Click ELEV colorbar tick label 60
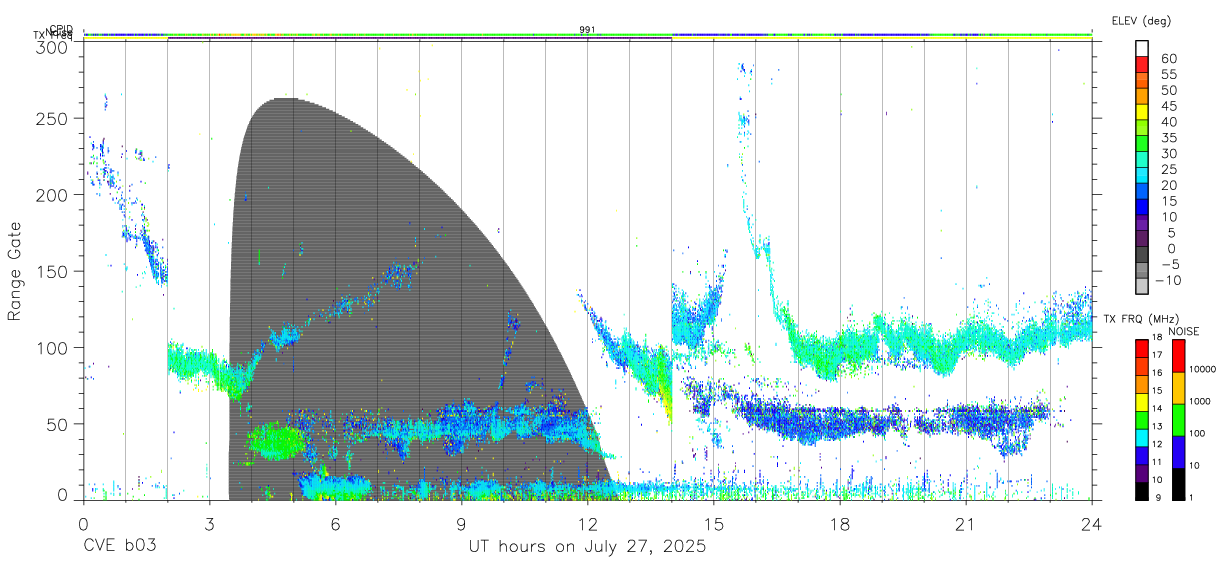Image resolution: width=1228 pixels, height=567 pixels. [1168, 58]
